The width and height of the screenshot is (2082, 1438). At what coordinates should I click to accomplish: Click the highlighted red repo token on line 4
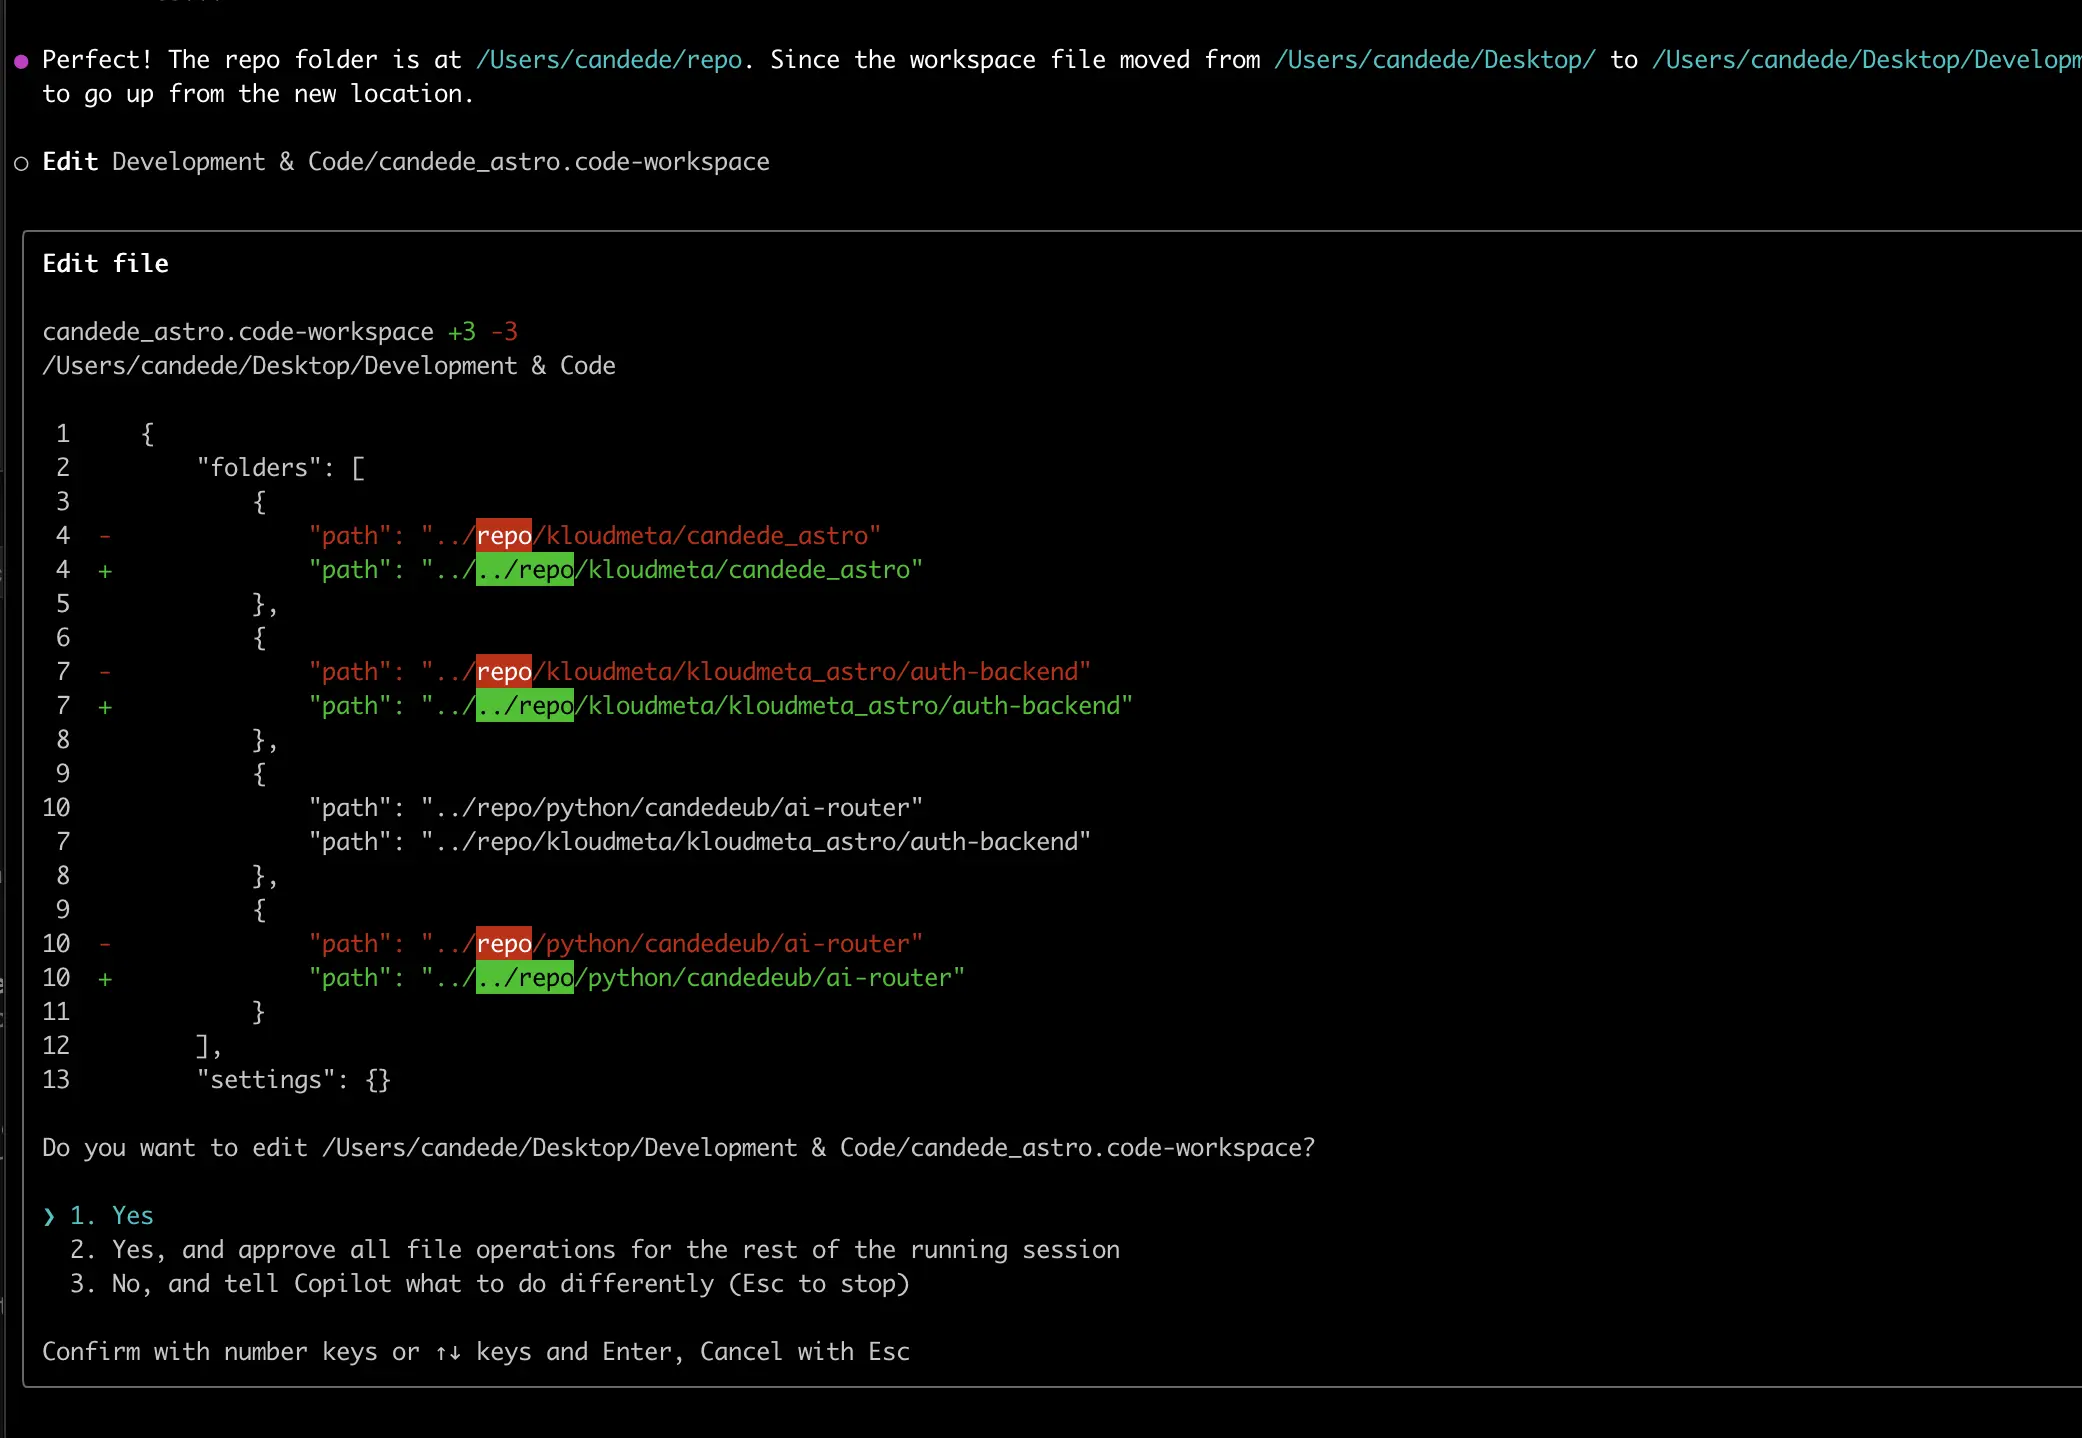tap(504, 535)
